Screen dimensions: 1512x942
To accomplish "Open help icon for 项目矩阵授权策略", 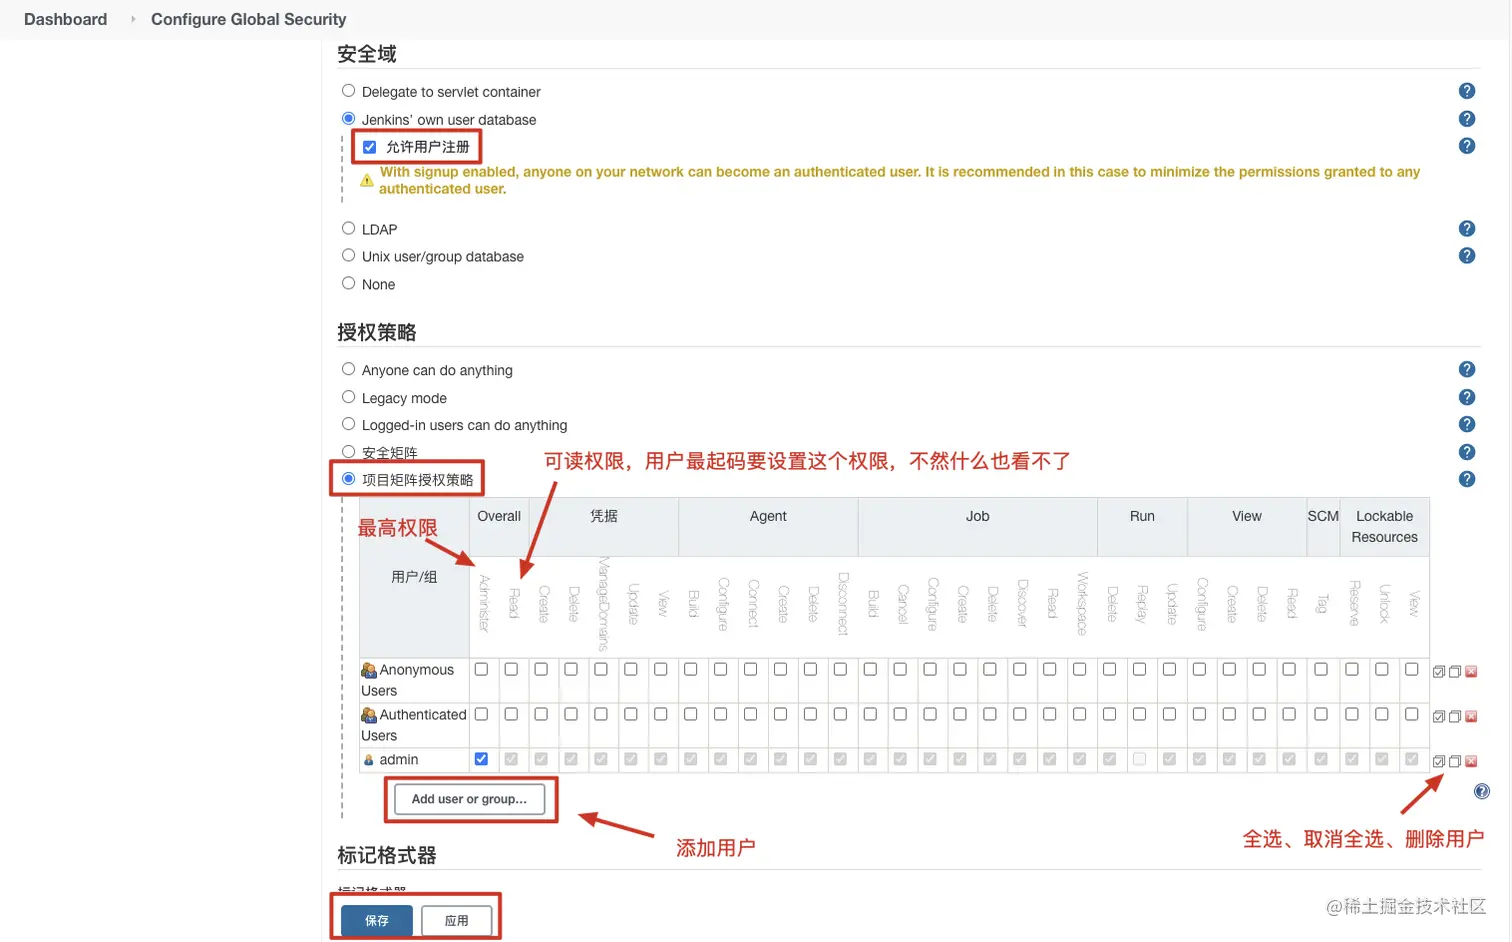I will point(1467,479).
